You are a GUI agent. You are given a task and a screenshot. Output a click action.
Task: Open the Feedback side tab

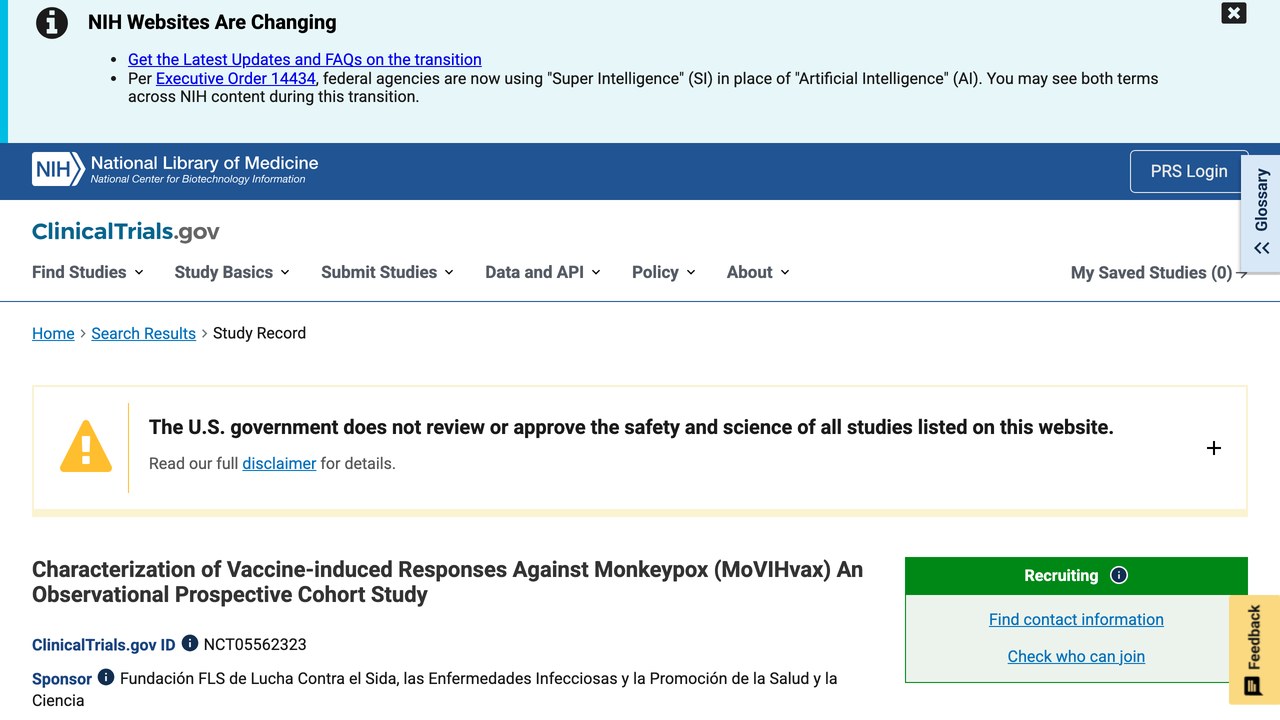[1254, 650]
